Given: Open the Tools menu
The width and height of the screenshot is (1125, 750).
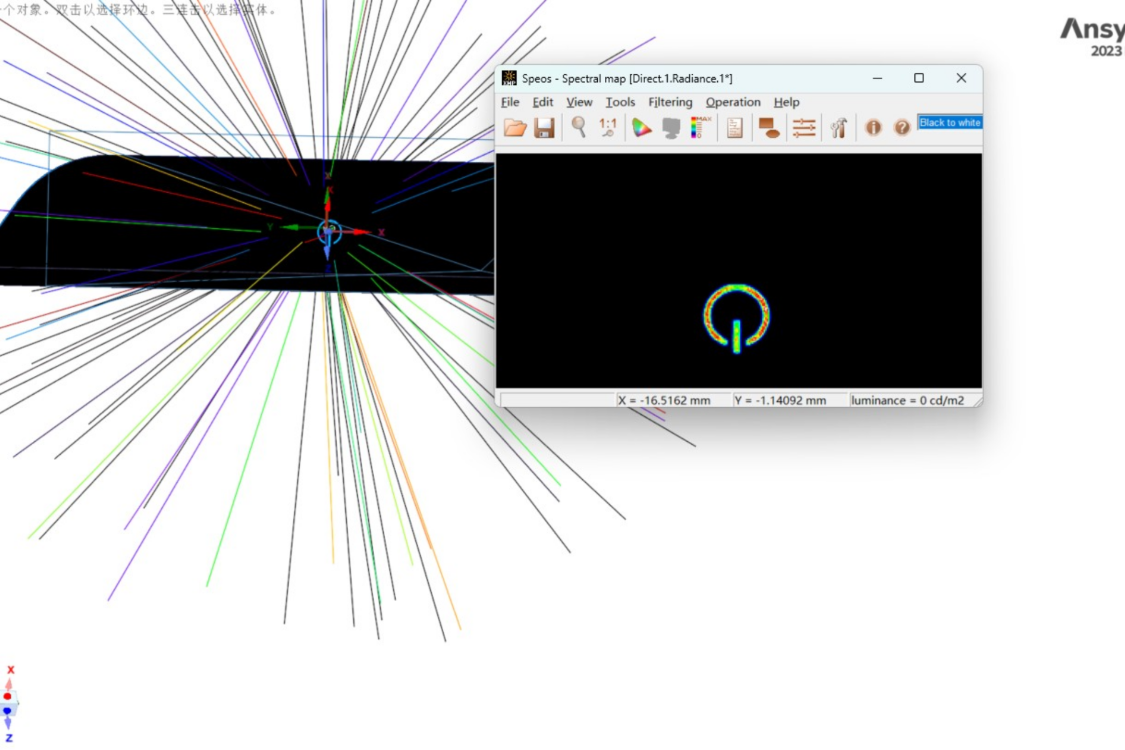Looking at the screenshot, I should tap(620, 102).
